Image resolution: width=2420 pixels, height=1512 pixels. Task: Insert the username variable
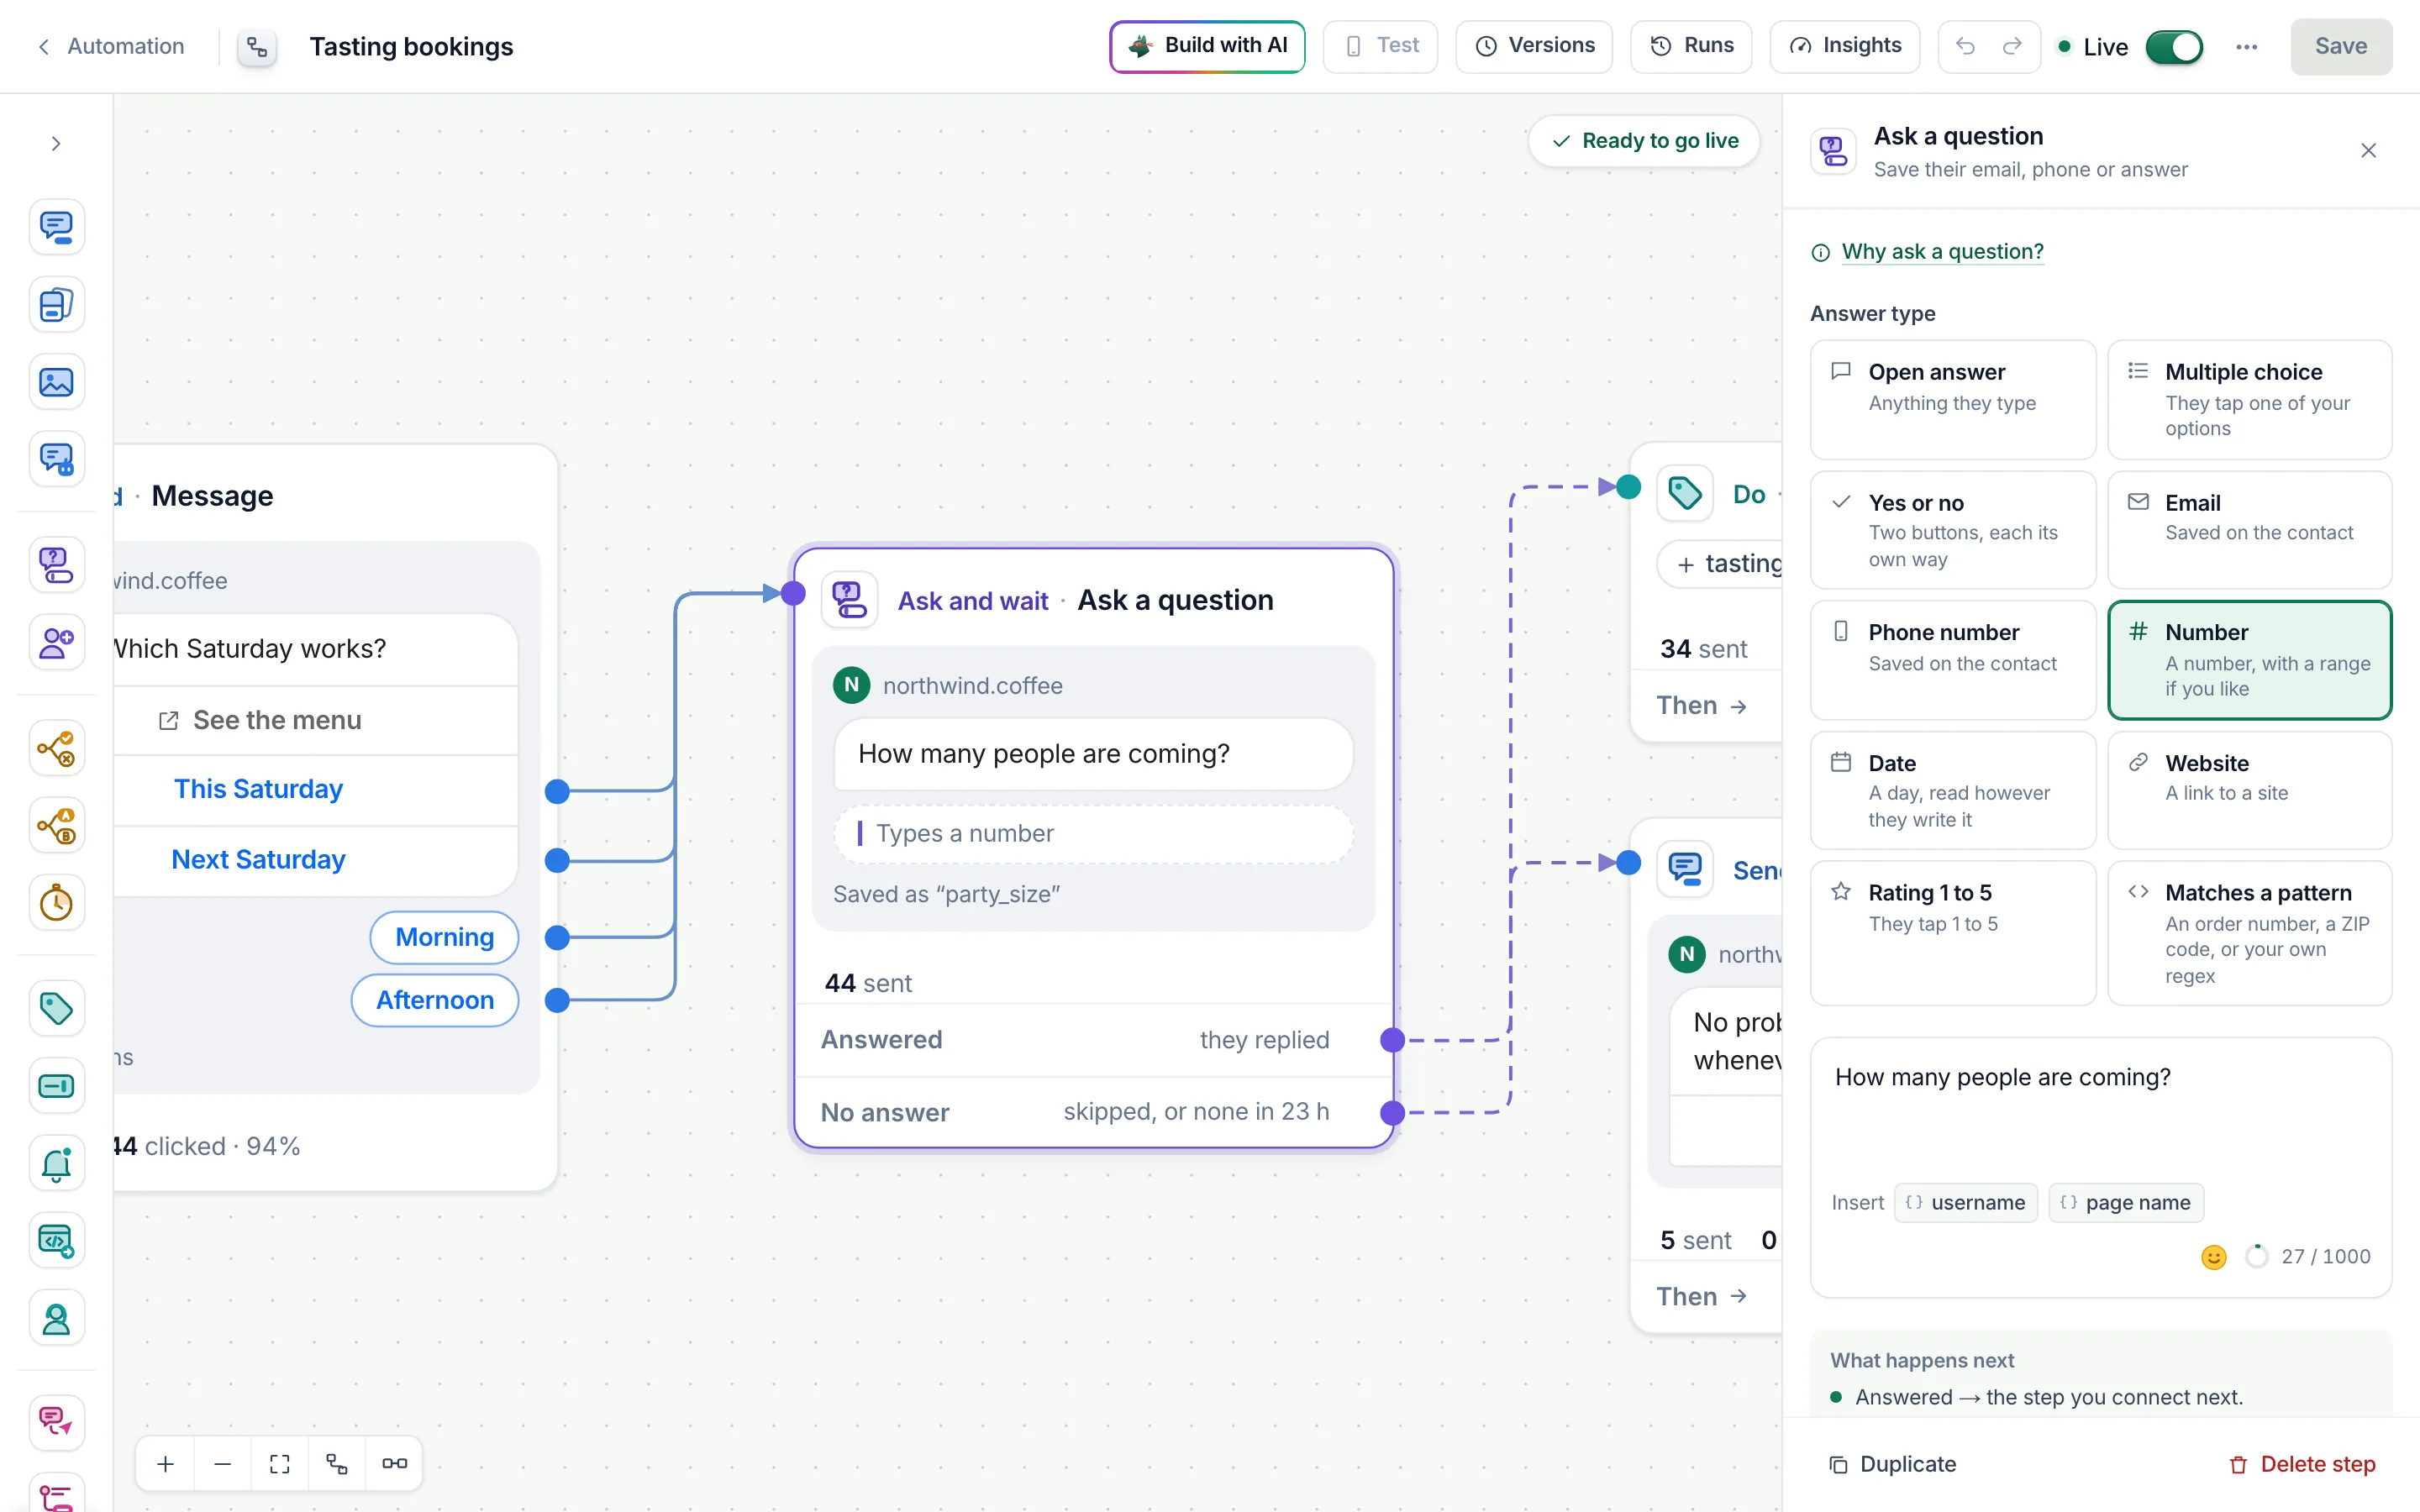[1965, 1203]
